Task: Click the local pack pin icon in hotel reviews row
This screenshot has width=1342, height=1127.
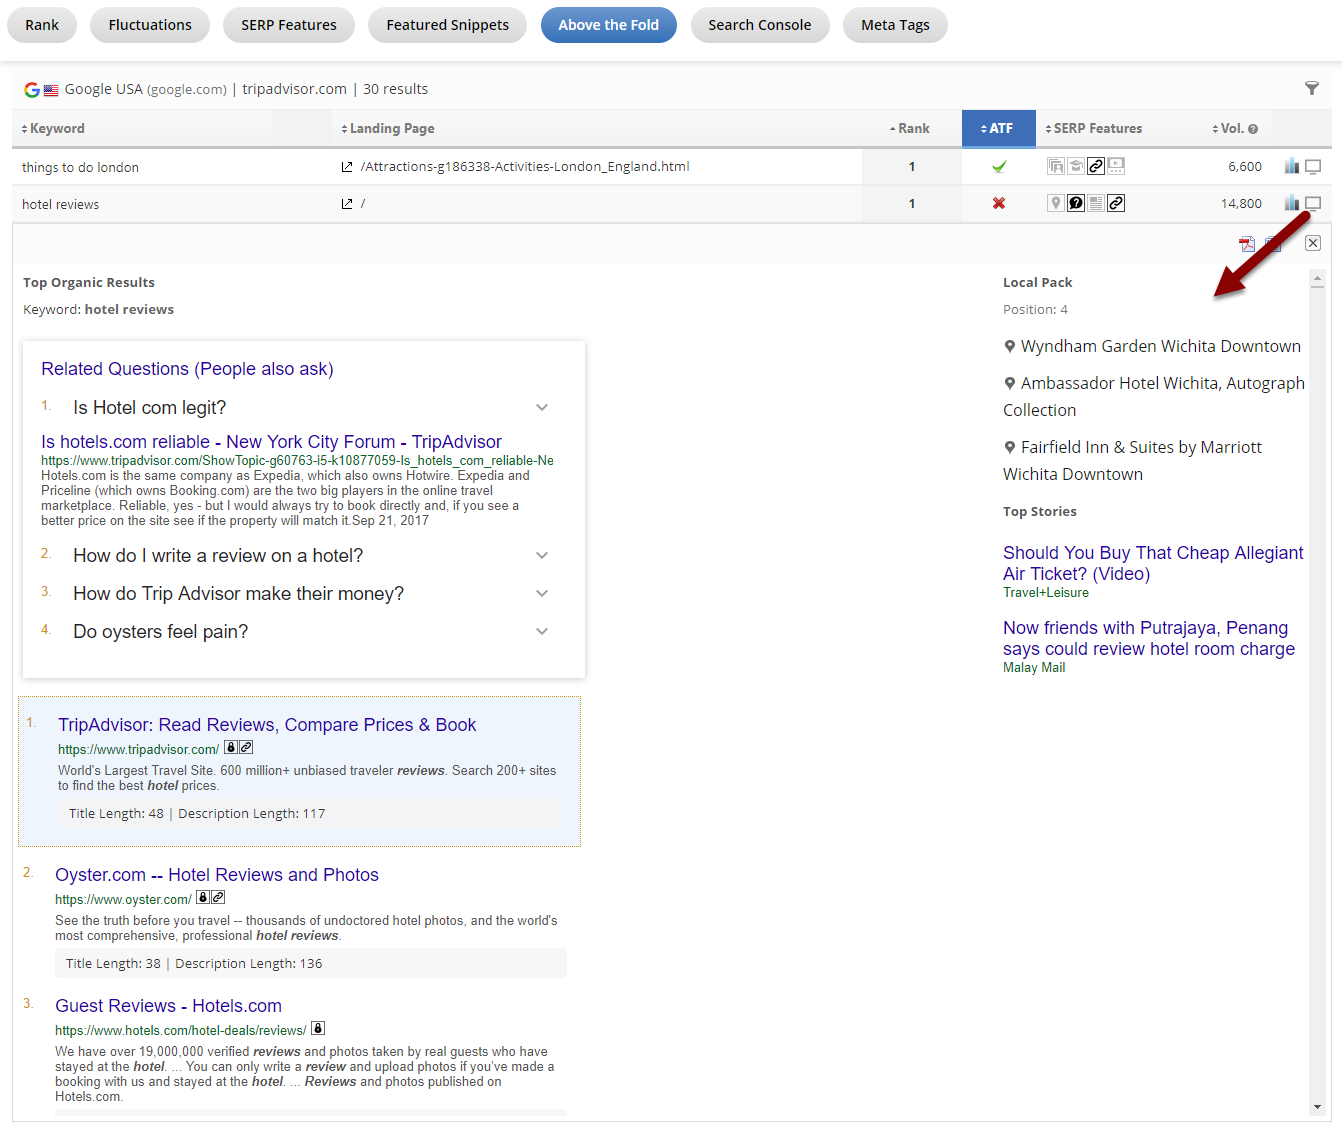Action: [1055, 203]
